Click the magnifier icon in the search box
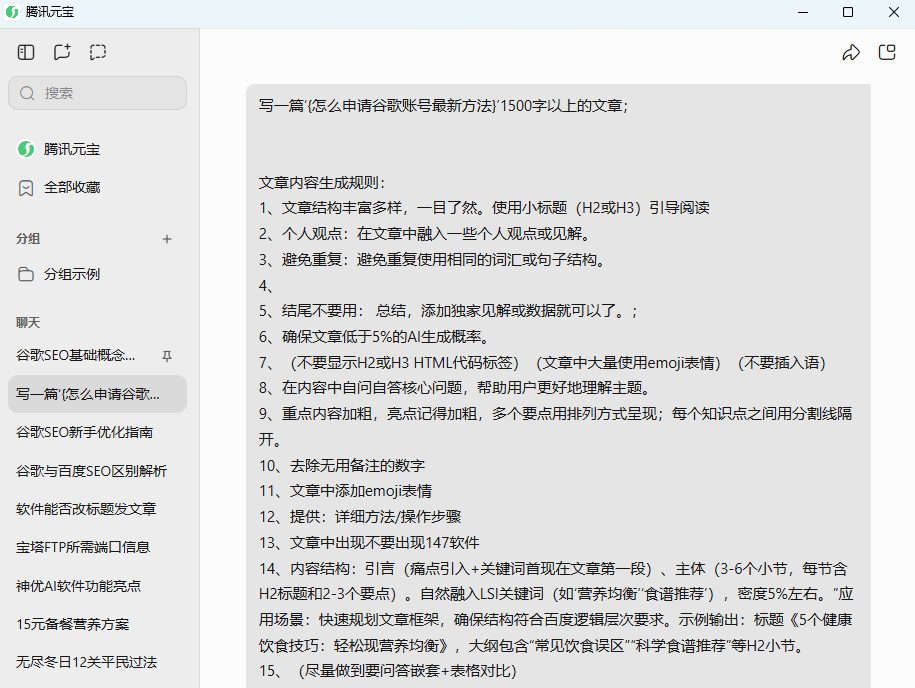This screenshot has width=915, height=688. 27,93
